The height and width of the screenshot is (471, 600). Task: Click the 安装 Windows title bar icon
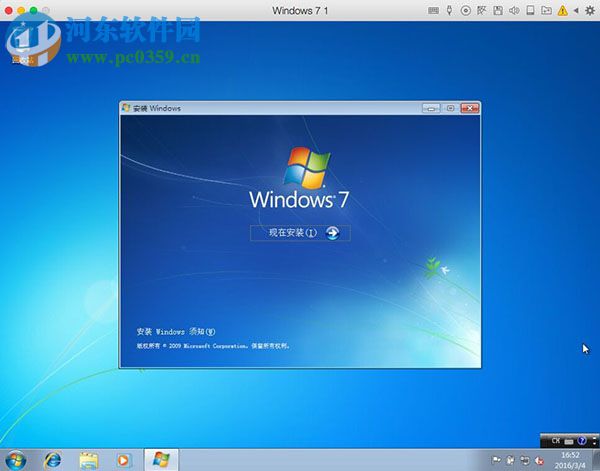(126, 108)
